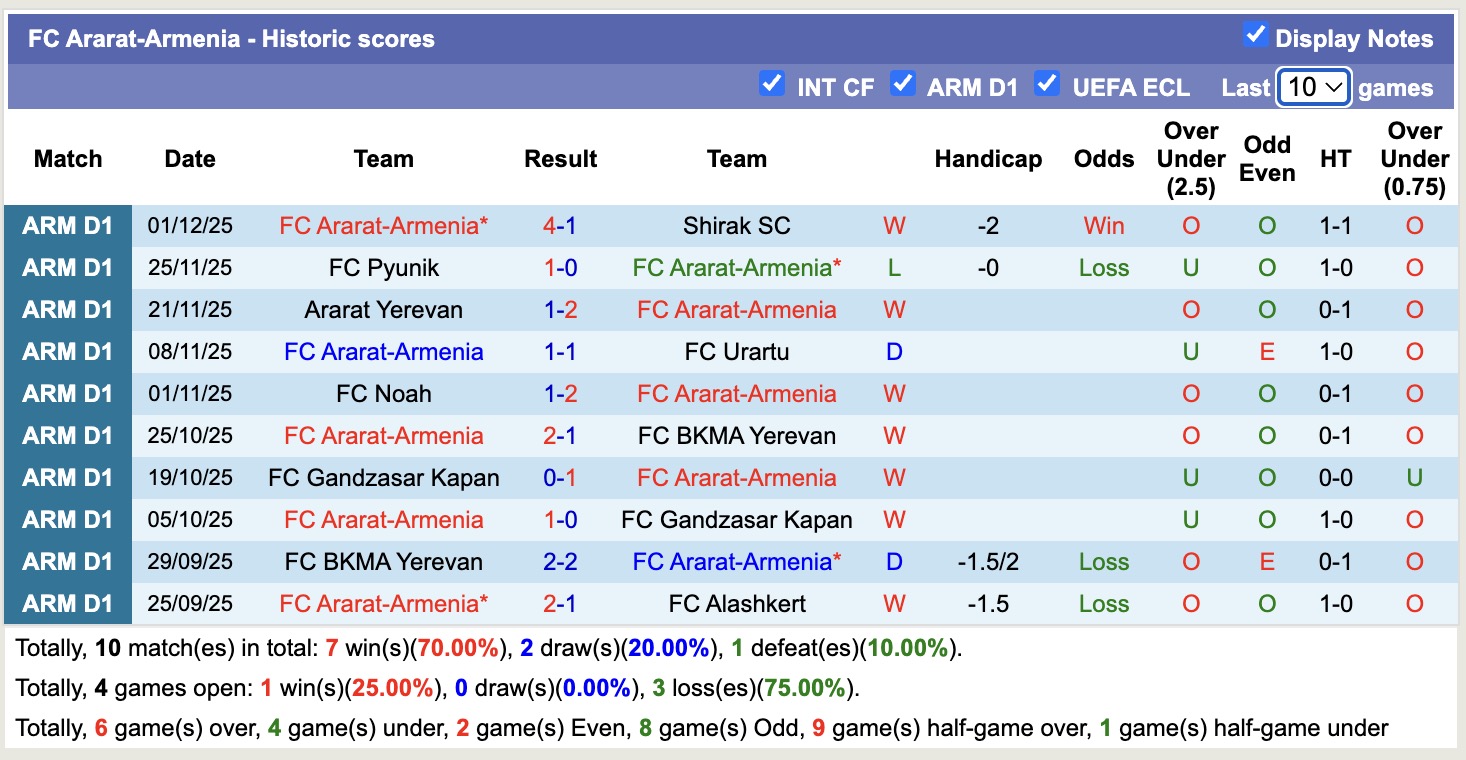1466x760 pixels.
Task: Select the Win odds entry
Action: (x=1103, y=225)
